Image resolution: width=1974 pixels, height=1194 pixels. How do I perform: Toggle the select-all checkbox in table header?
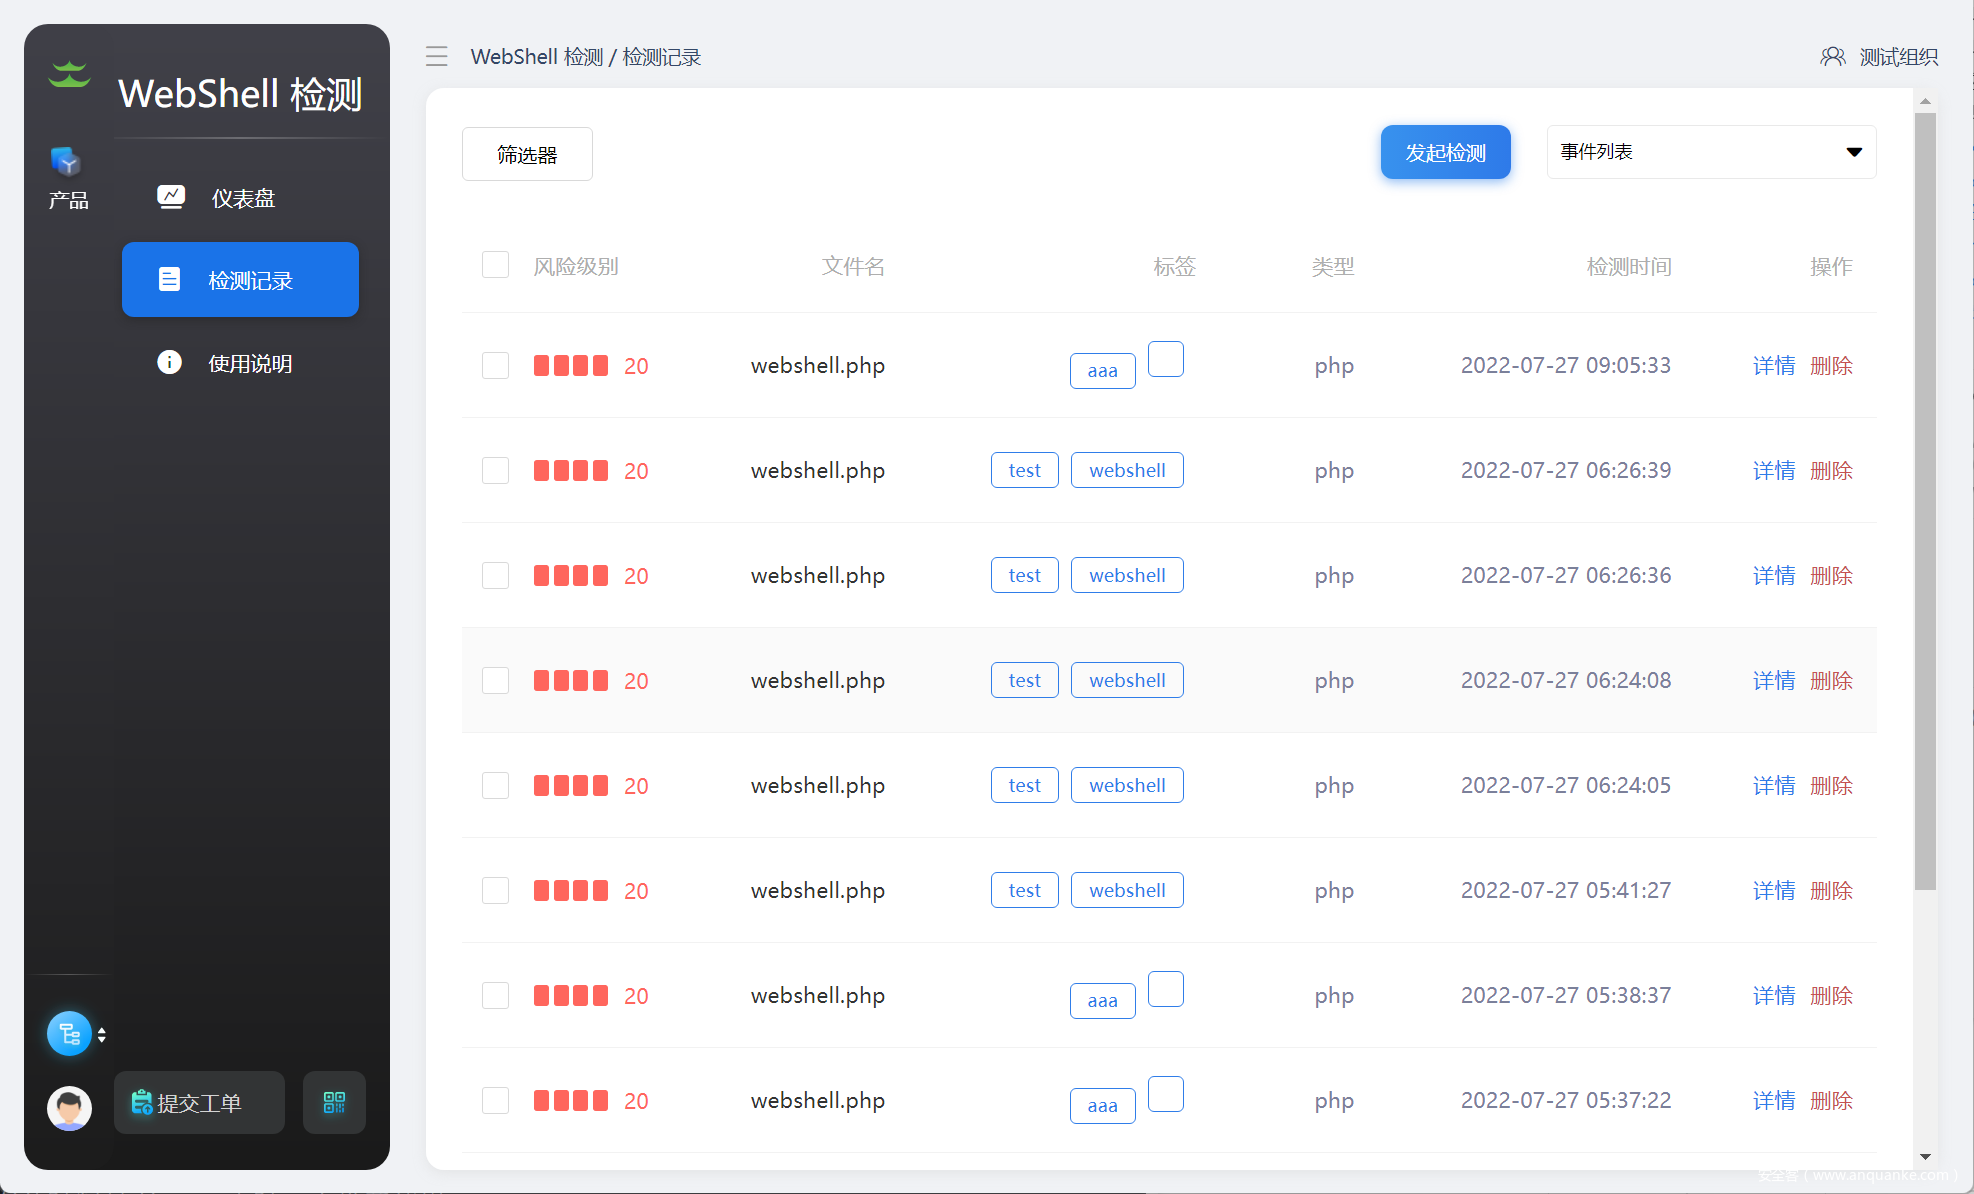[495, 265]
